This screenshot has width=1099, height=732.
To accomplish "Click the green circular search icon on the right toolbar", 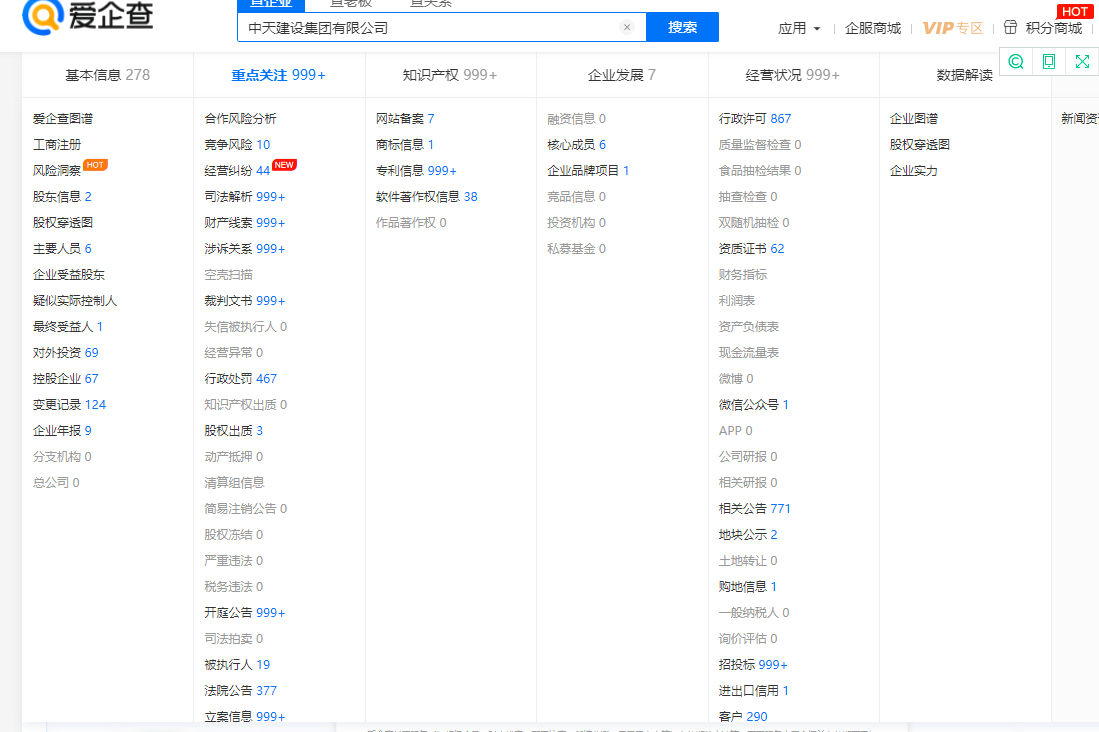I will coord(1016,62).
